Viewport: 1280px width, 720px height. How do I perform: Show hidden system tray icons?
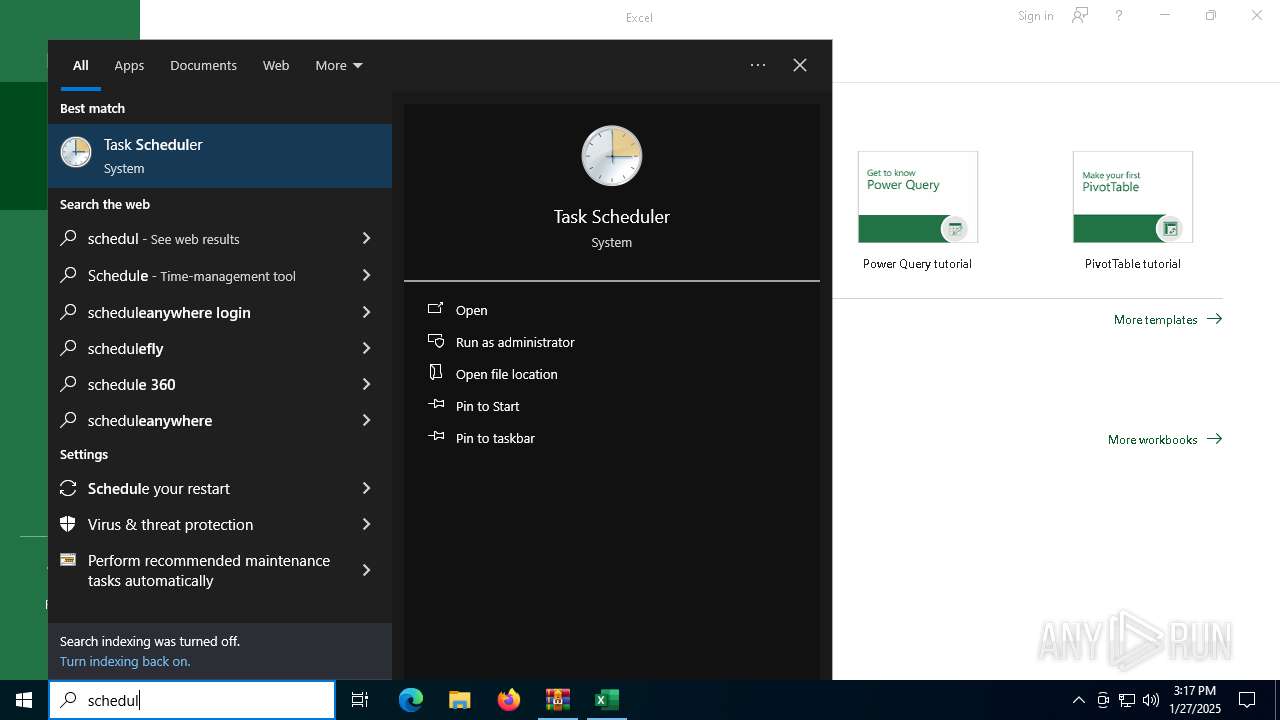point(1078,700)
